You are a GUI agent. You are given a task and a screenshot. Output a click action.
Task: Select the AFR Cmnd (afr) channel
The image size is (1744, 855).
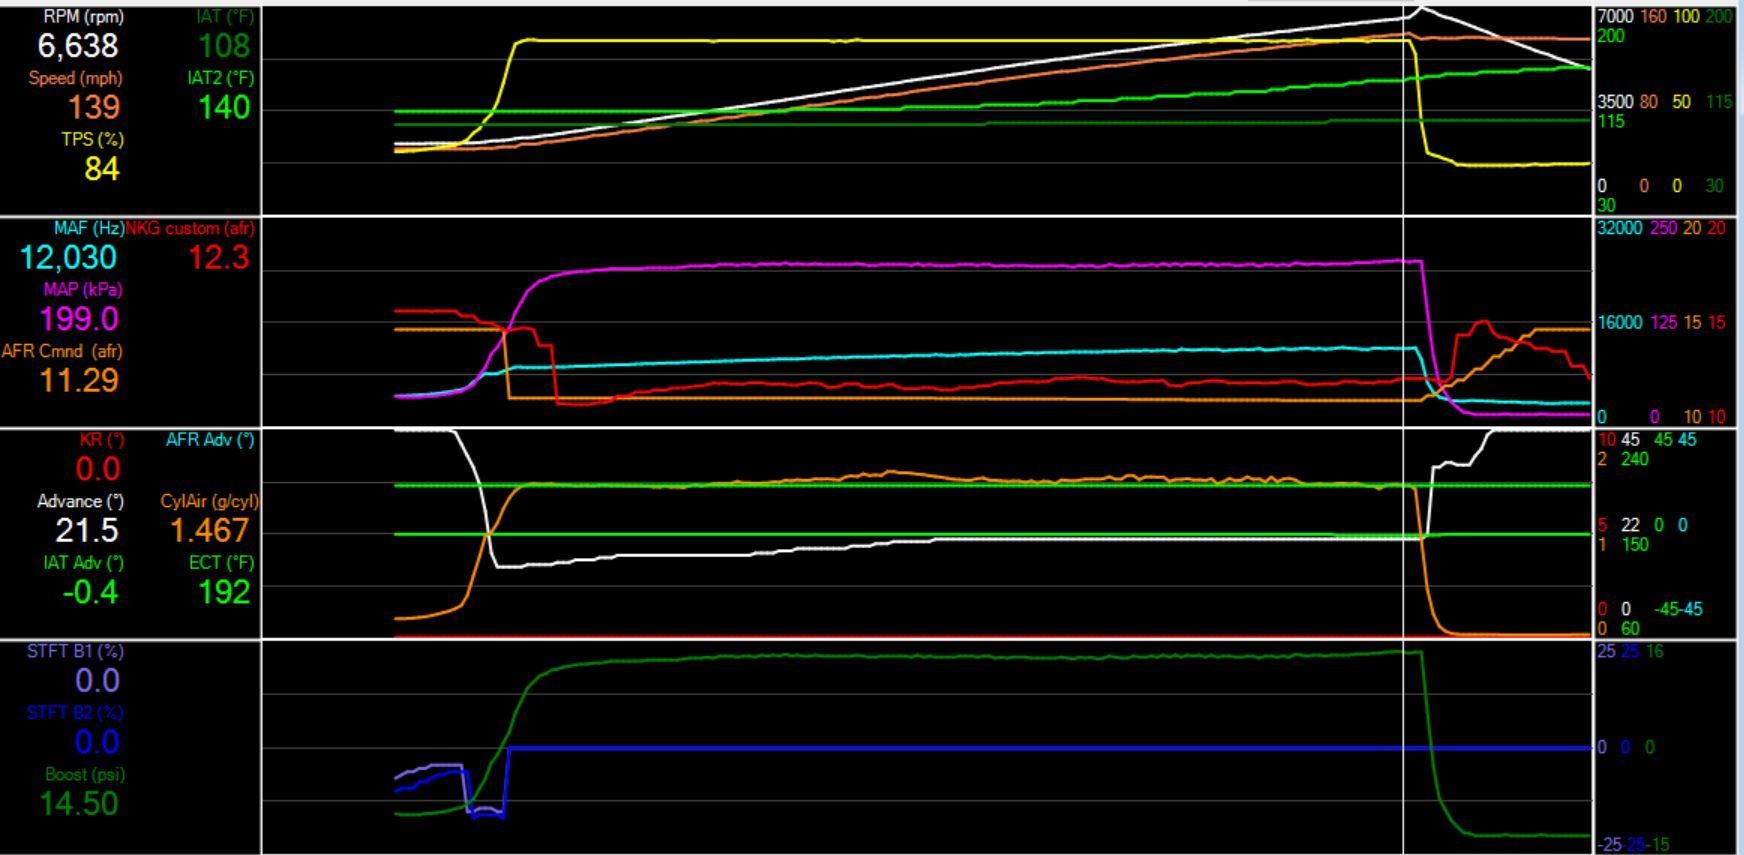(x=63, y=351)
